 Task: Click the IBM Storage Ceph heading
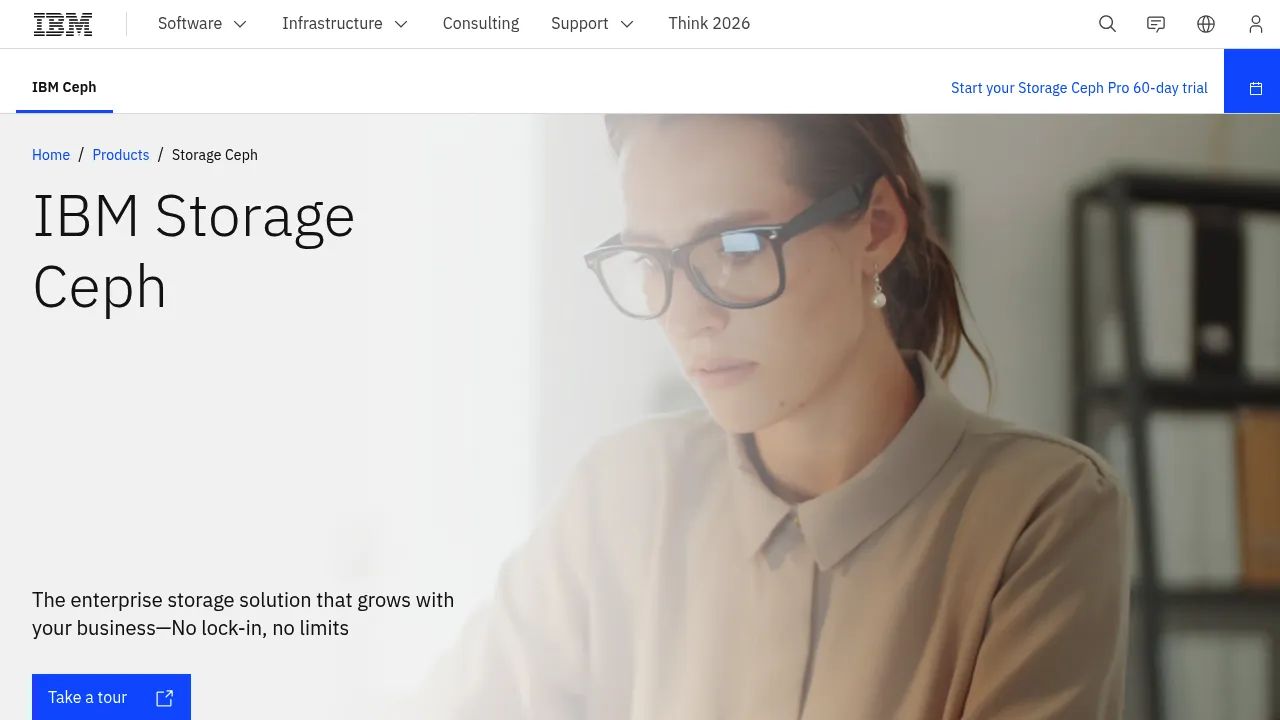pos(194,251)
